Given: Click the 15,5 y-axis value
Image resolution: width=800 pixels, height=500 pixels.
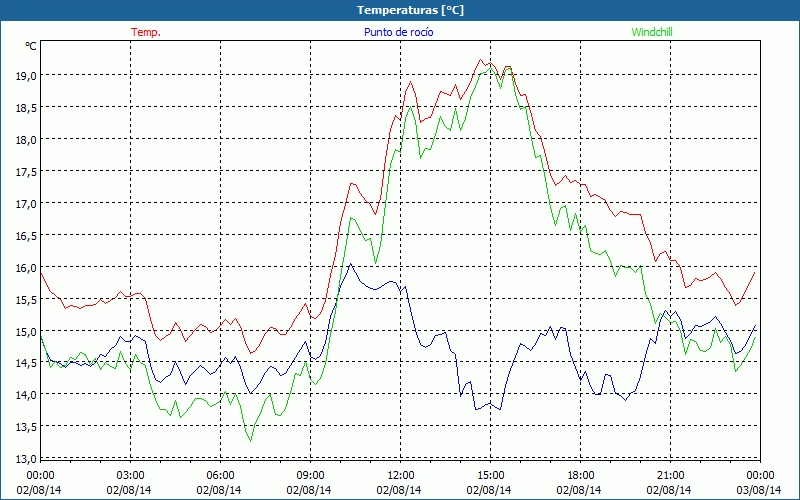Looking at the screenshot, I should tap(27, 300).
